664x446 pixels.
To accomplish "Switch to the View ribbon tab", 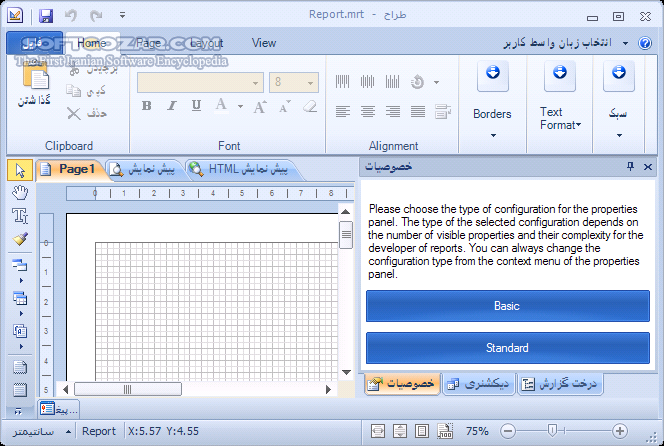I will point(264,43).
